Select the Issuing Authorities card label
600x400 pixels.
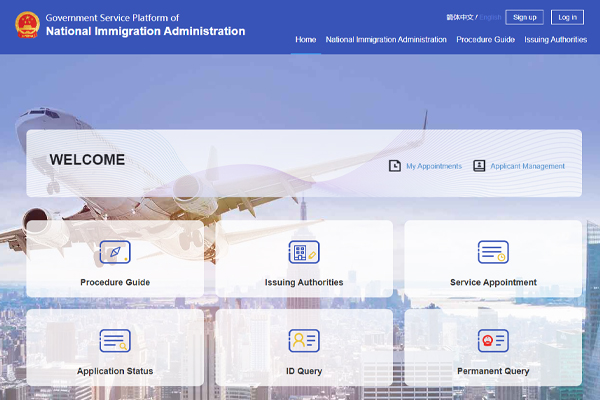coord(304,282)
